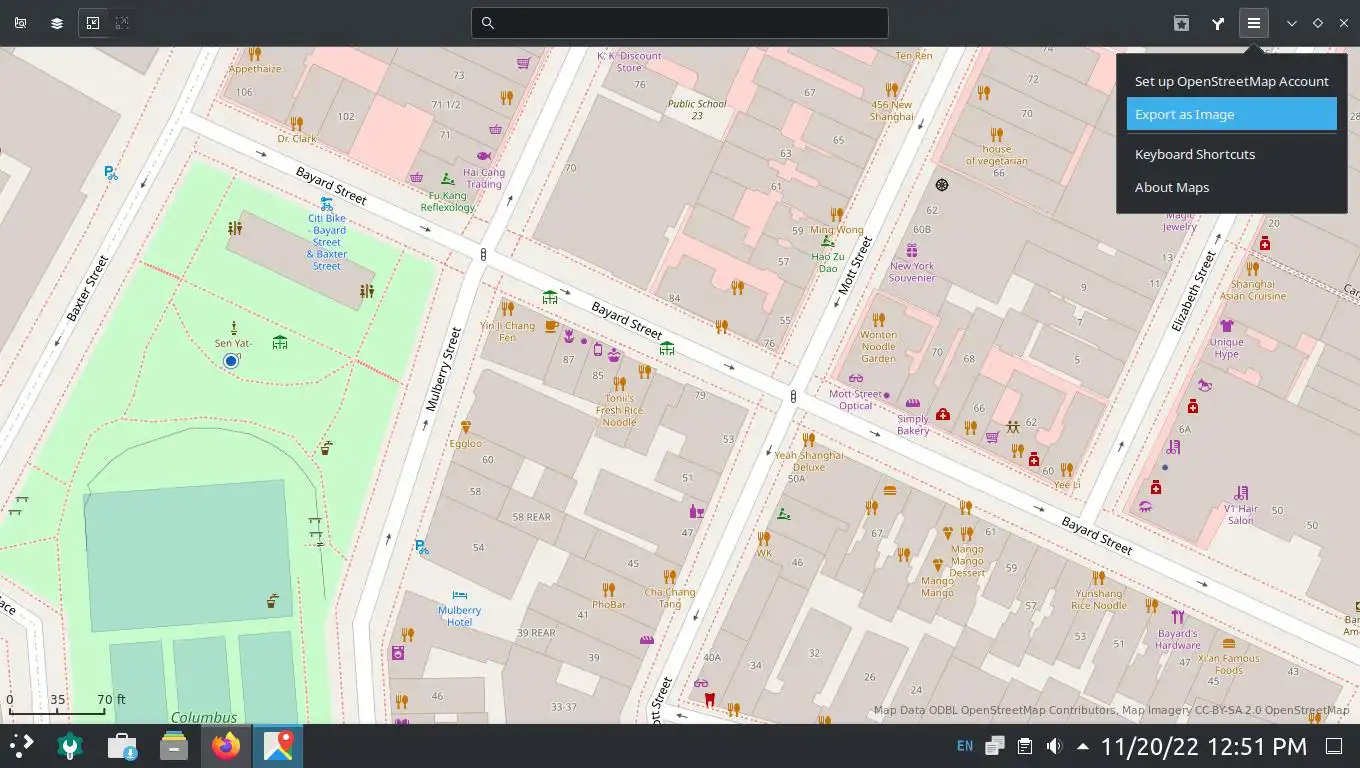Open the favorites star button
1360x768 pixels.
tap(1181, 23)
